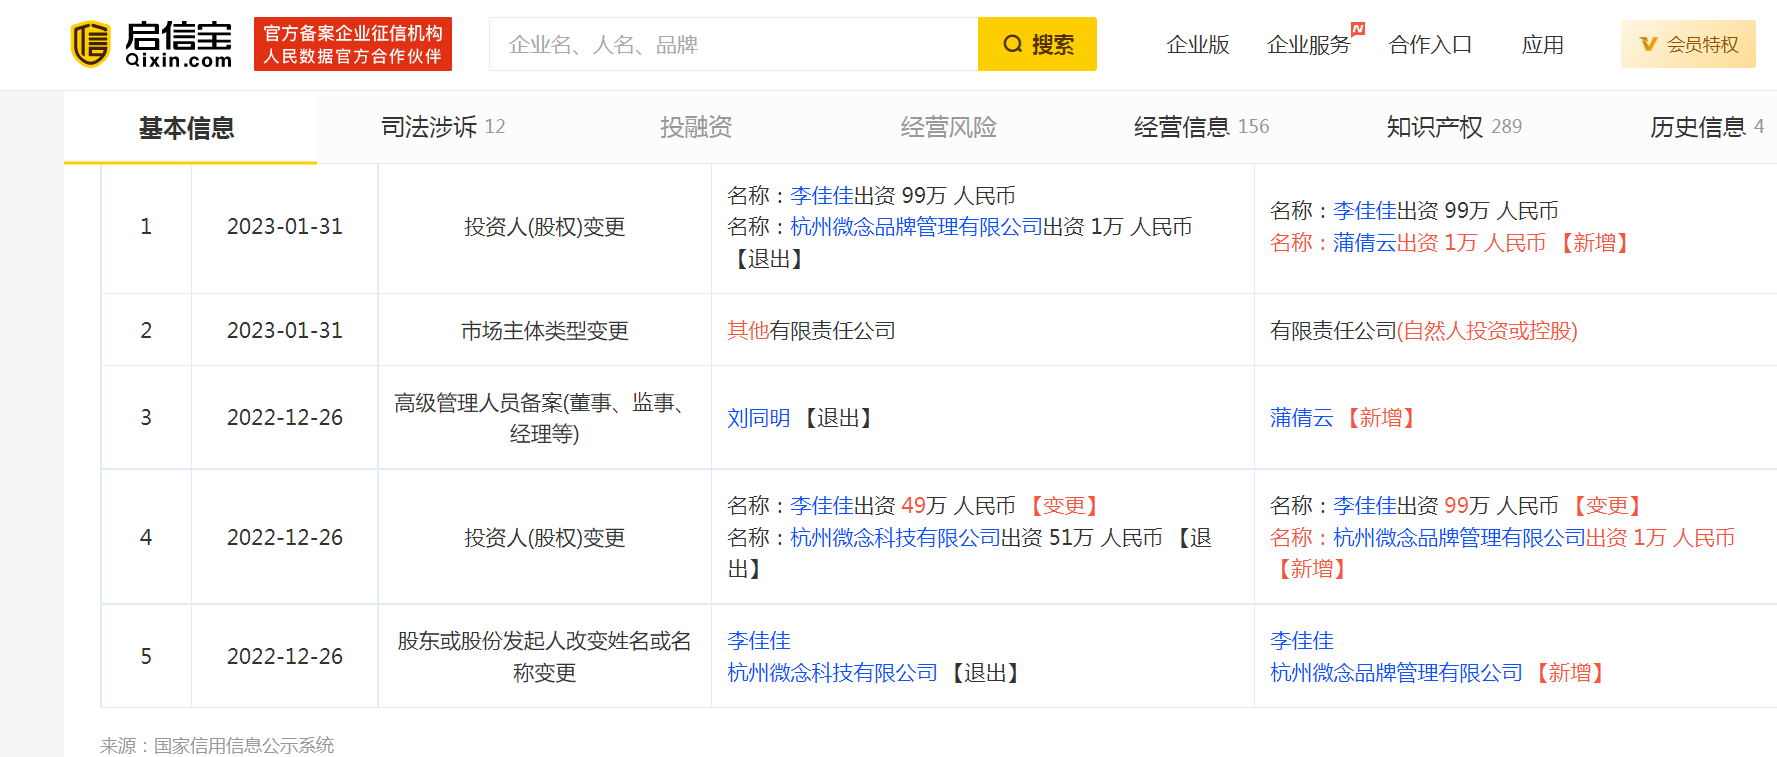Screen dimensions: 1777x757
Task: Click the 2022-12-26 date in row 5
Action: (x=285, y=657)
